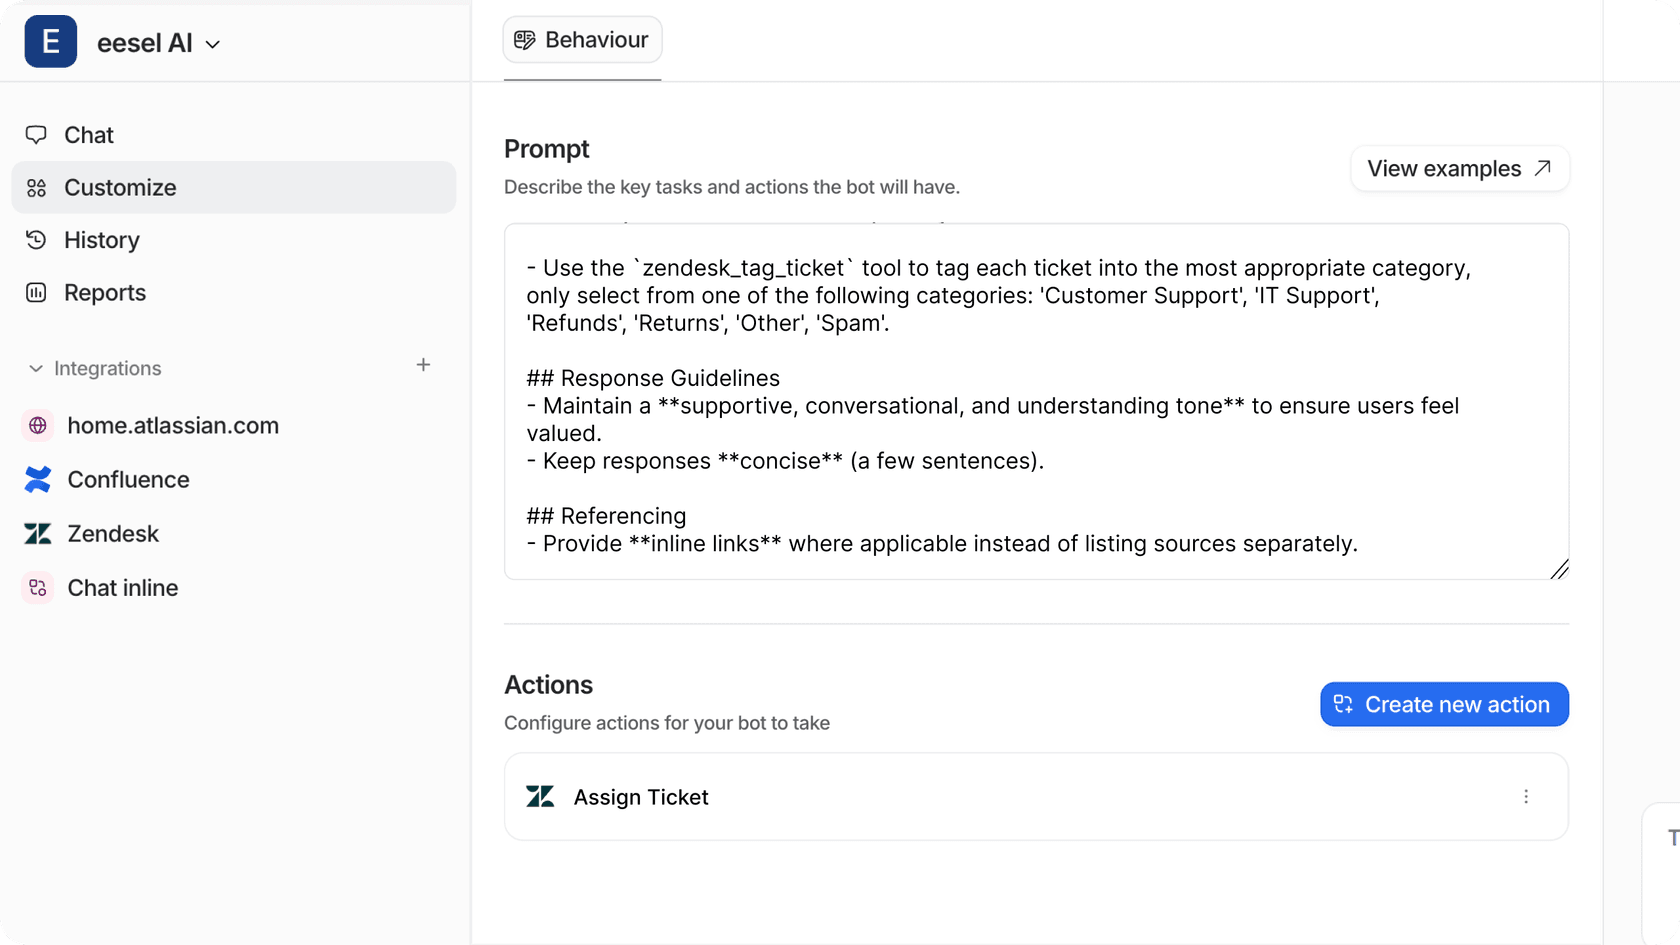This screenshot has width=1680, height=945.
Task: Select Customize in the sidebar
Action: [x=120, y=187]
